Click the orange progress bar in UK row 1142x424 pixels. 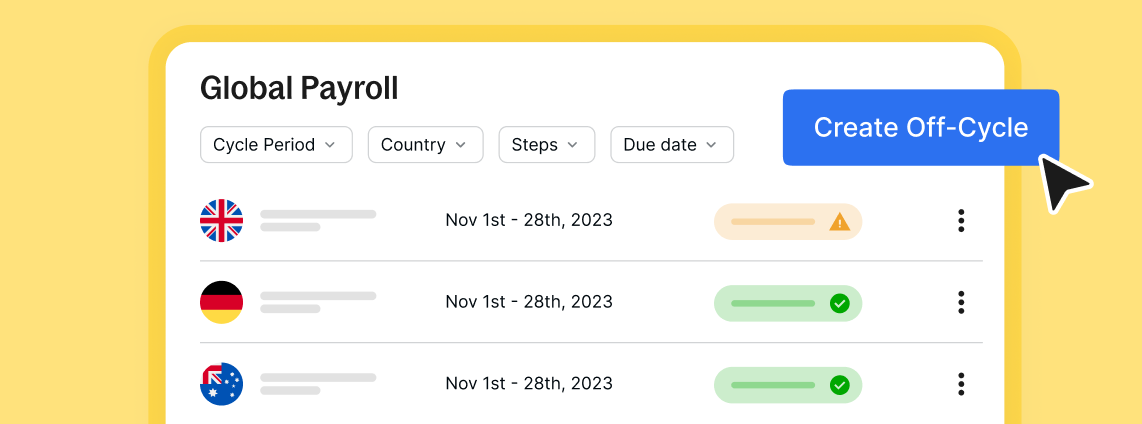(x=773, y=222)
